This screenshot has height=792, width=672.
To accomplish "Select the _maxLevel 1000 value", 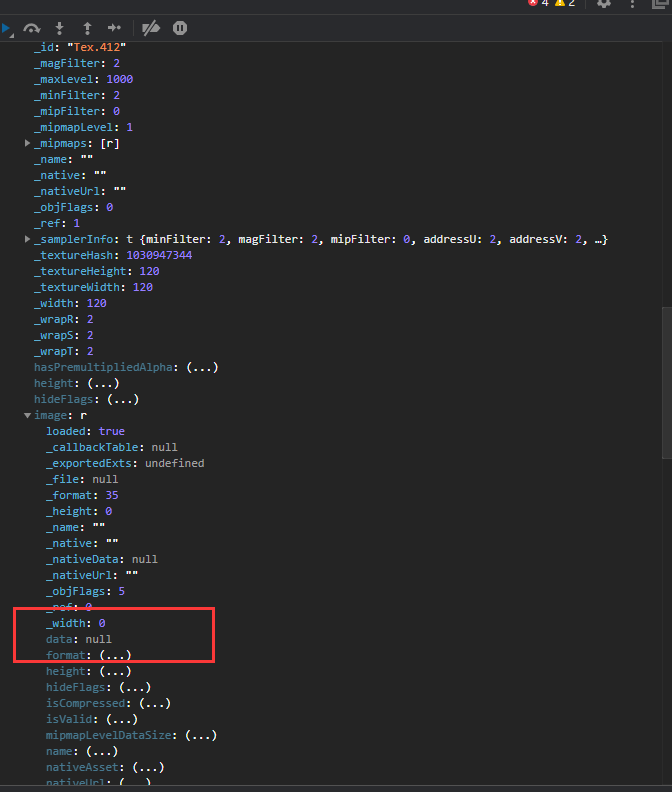I will coord(120,79).
